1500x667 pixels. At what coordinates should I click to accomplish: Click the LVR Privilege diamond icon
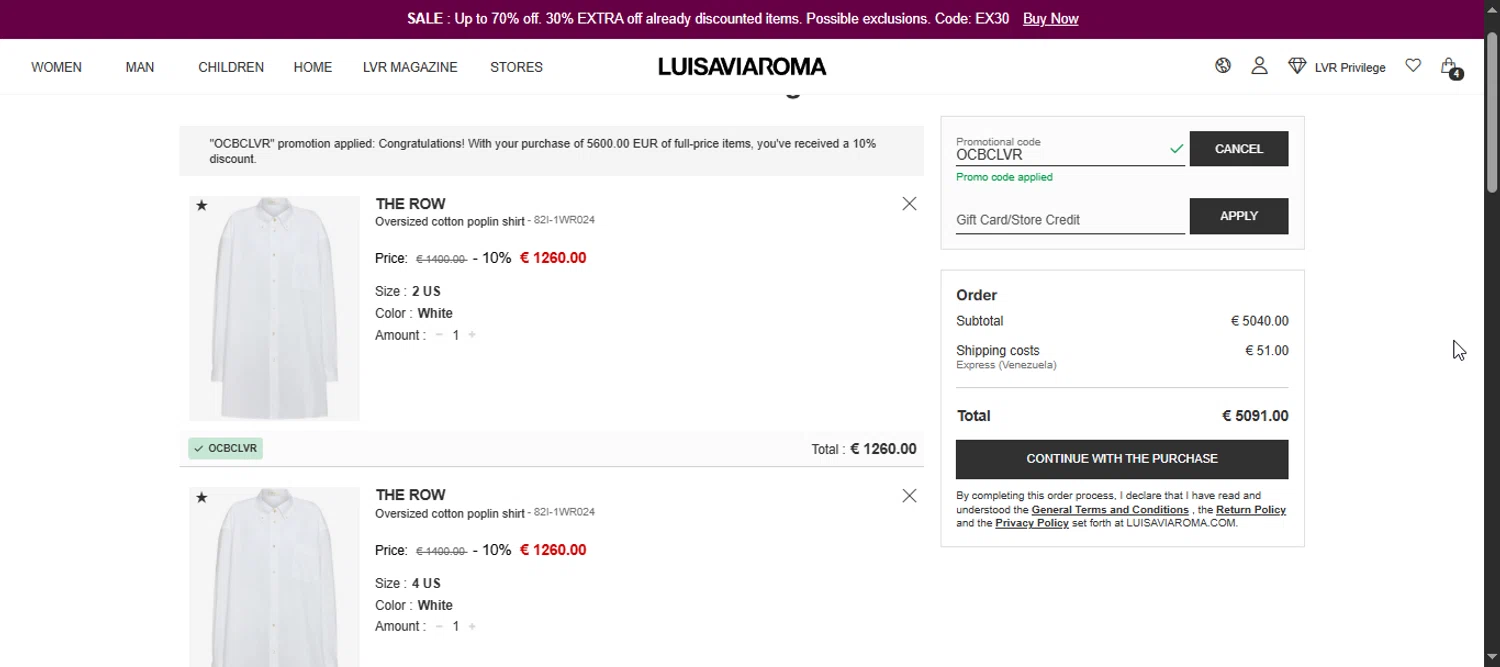click(x=1297, y=66)
